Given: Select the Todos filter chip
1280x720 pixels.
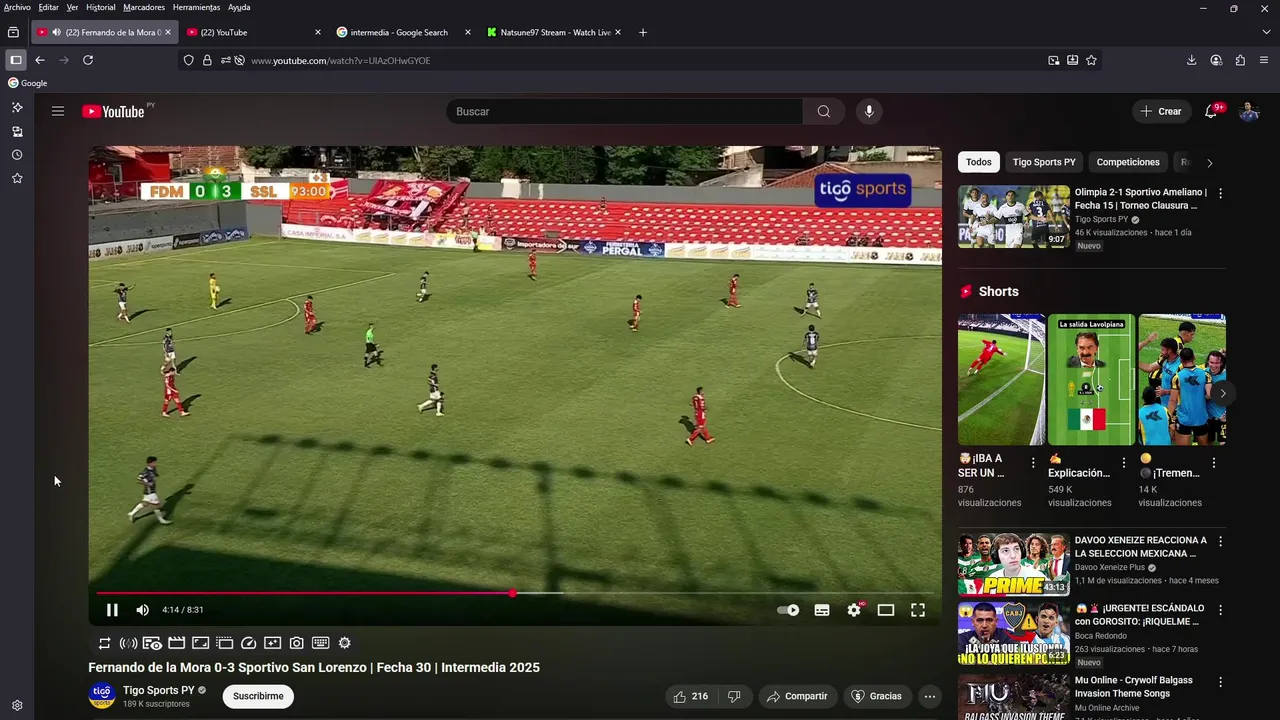Looking at the screenshot, I should point(979,162).
